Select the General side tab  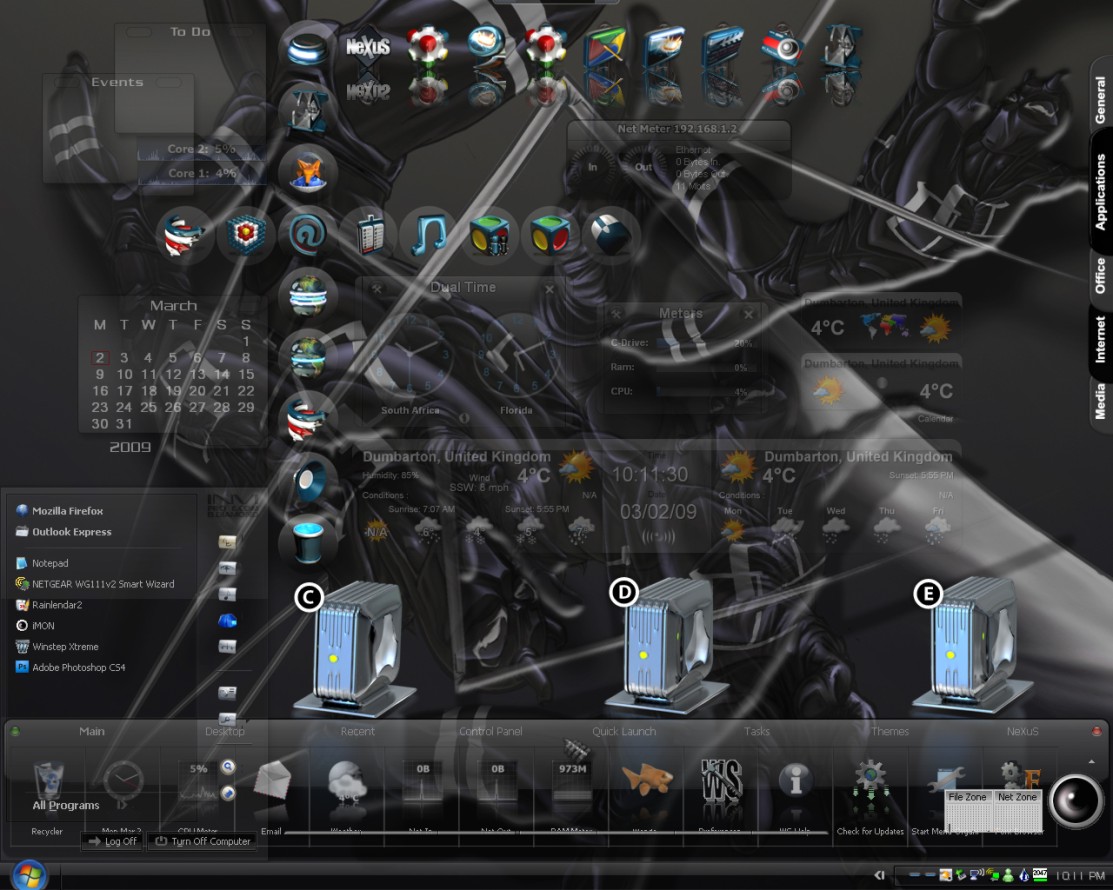coord(1100,99)
